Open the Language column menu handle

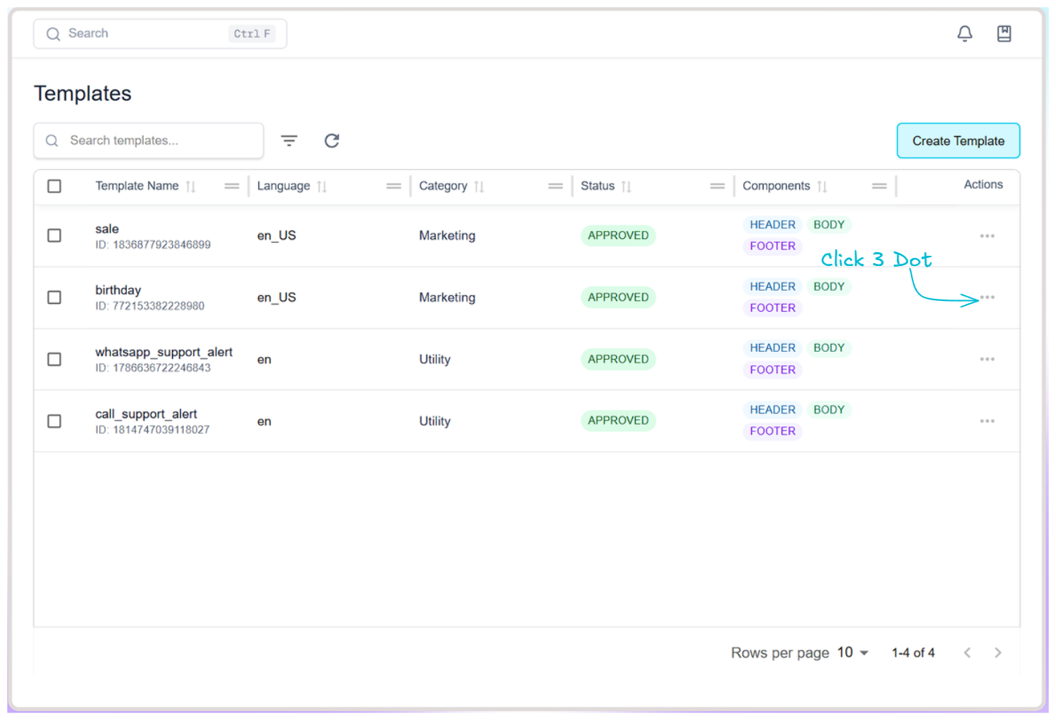393,187
